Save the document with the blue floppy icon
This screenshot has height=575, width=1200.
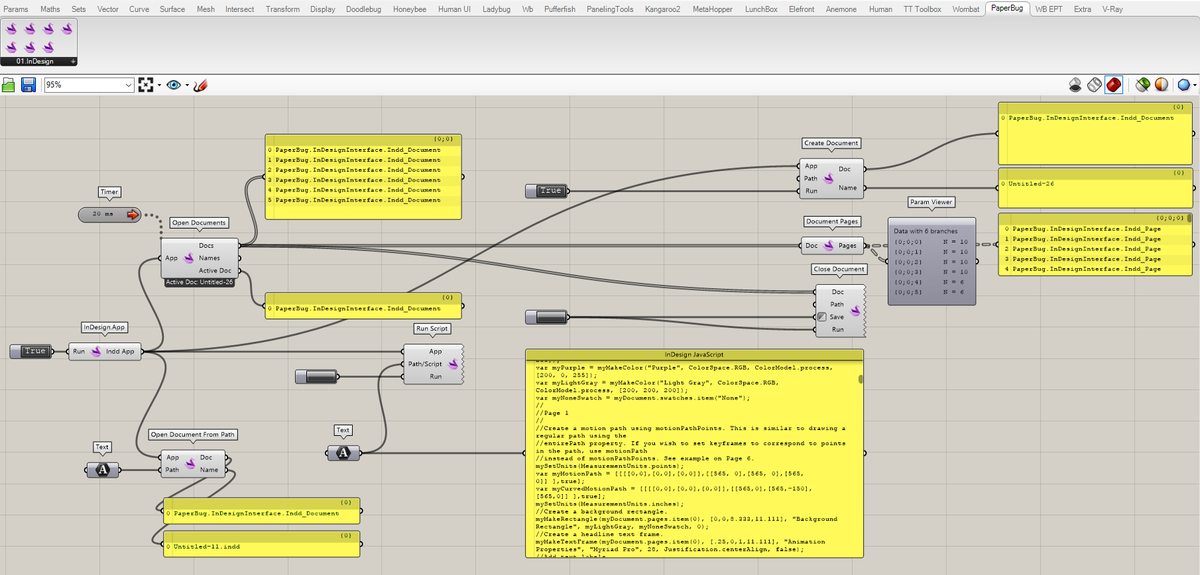click(x=28, y=86)
